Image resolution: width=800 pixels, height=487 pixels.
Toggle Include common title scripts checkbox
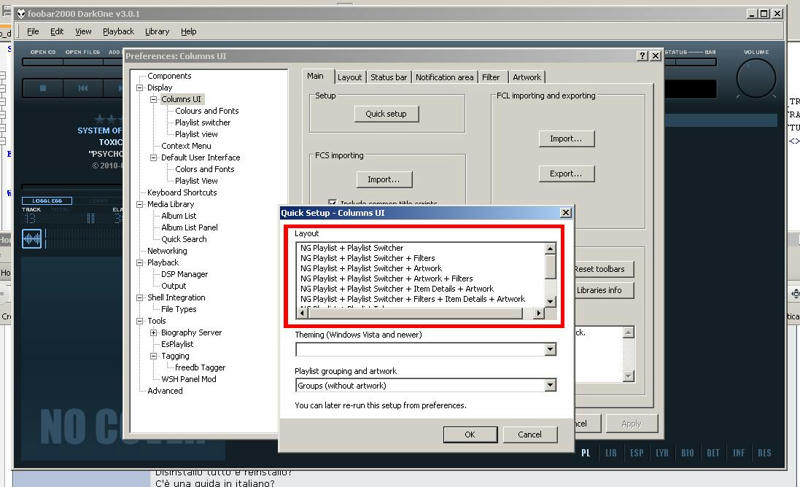coord(333,203)
